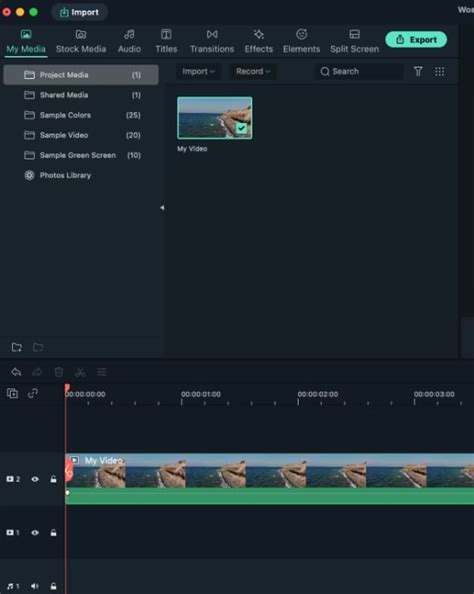Click the Sample Green Screen count (10)
Image resolution: width=474 pixels, height=594 pixels.
[134, 155]
